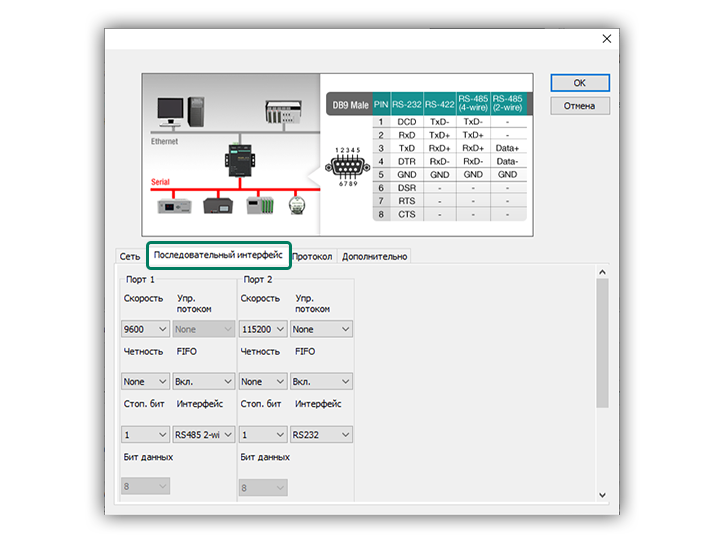The image size is (720, 556).
Task: Go to the Дополнительно tab
Action: click(x=374, y=256)
